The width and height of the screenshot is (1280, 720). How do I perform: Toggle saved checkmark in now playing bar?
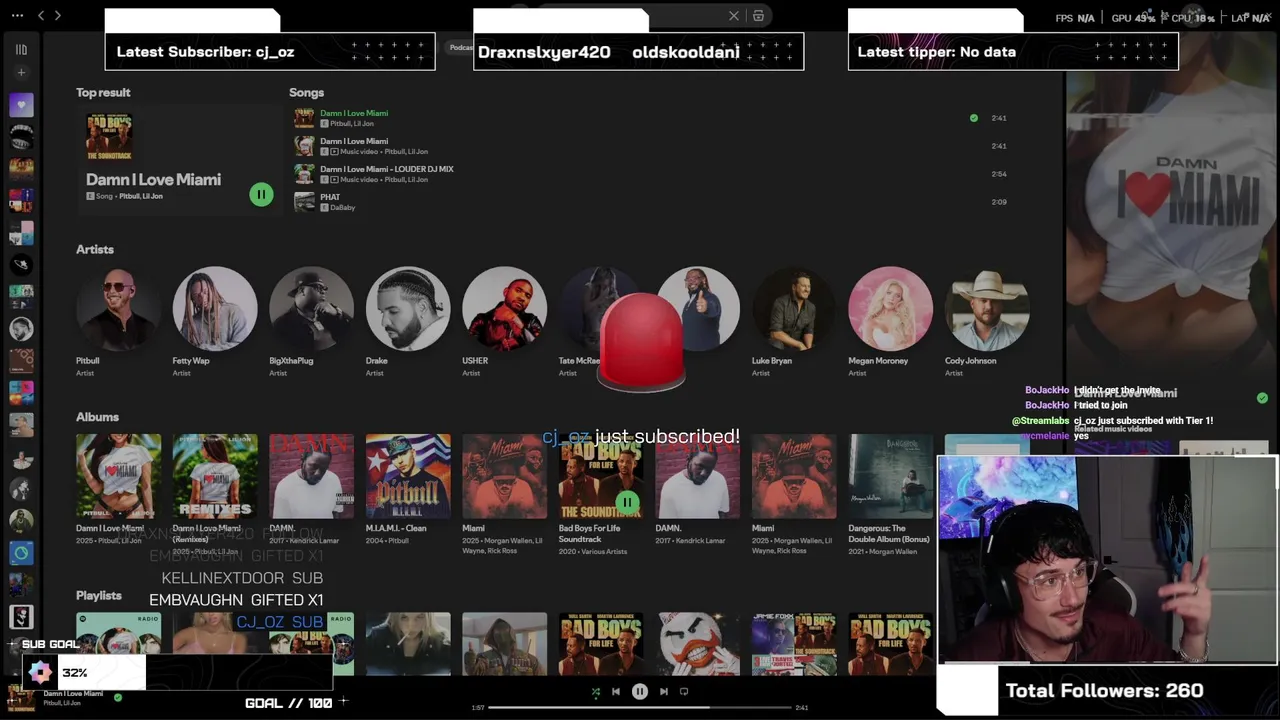click(118, 697)
